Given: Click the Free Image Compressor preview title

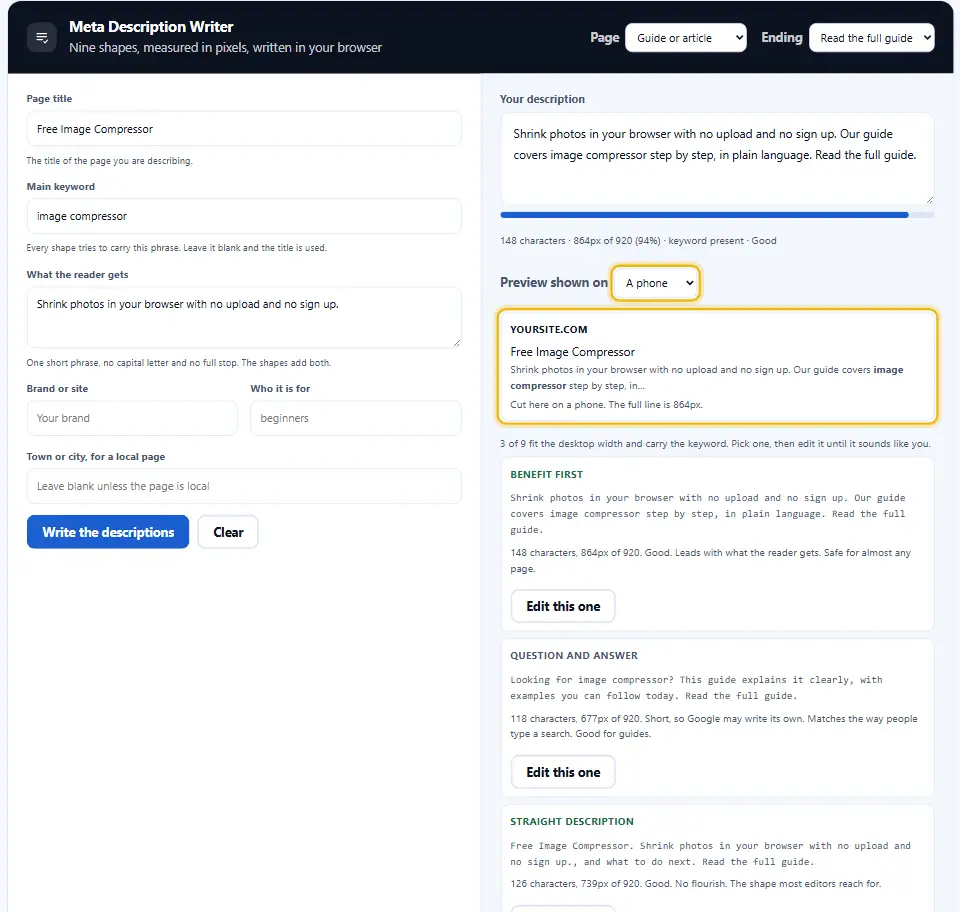Looking at the screenshot, I should tap(572, 352).
